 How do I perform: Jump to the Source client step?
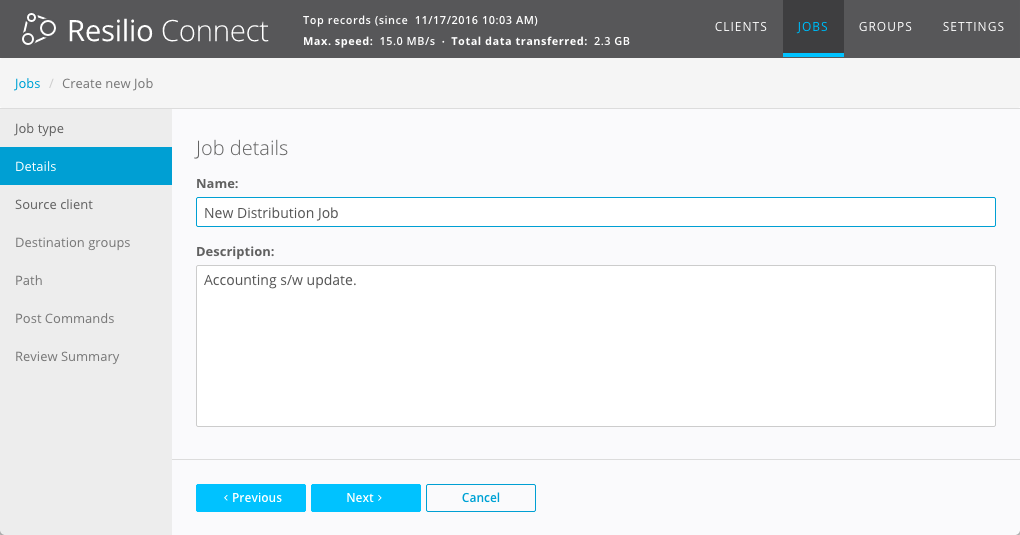click(54, 205)
